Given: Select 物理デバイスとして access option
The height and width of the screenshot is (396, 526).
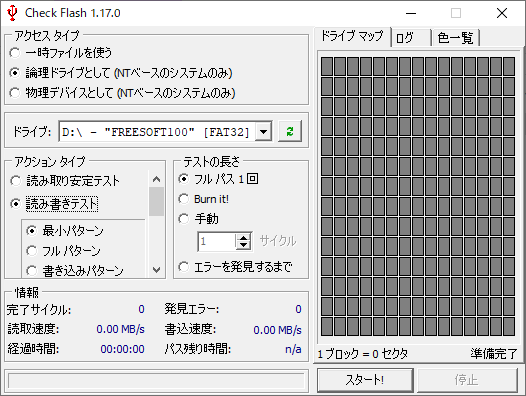Looking at the screenshot, I should point(122,93).
